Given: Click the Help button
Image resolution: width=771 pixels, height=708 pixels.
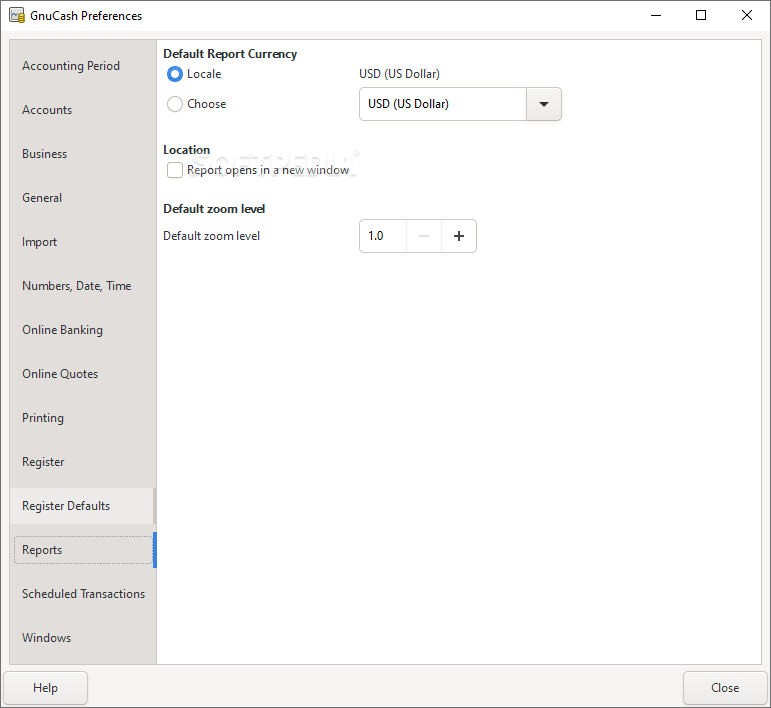Looking at the screenshot, I should tap(46, 688).
